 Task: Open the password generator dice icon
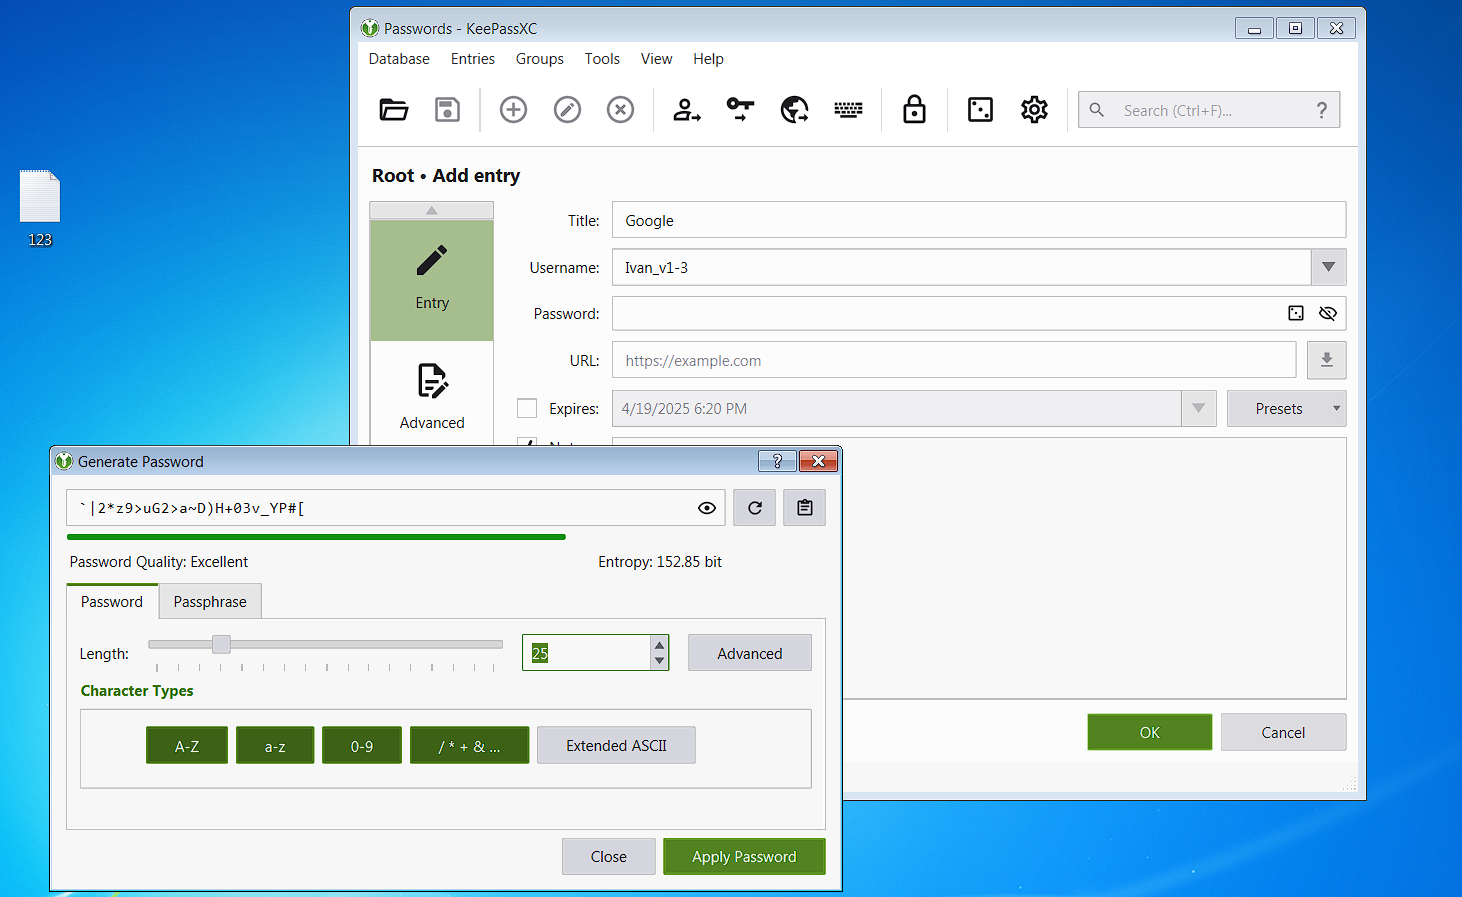[979, 109]
